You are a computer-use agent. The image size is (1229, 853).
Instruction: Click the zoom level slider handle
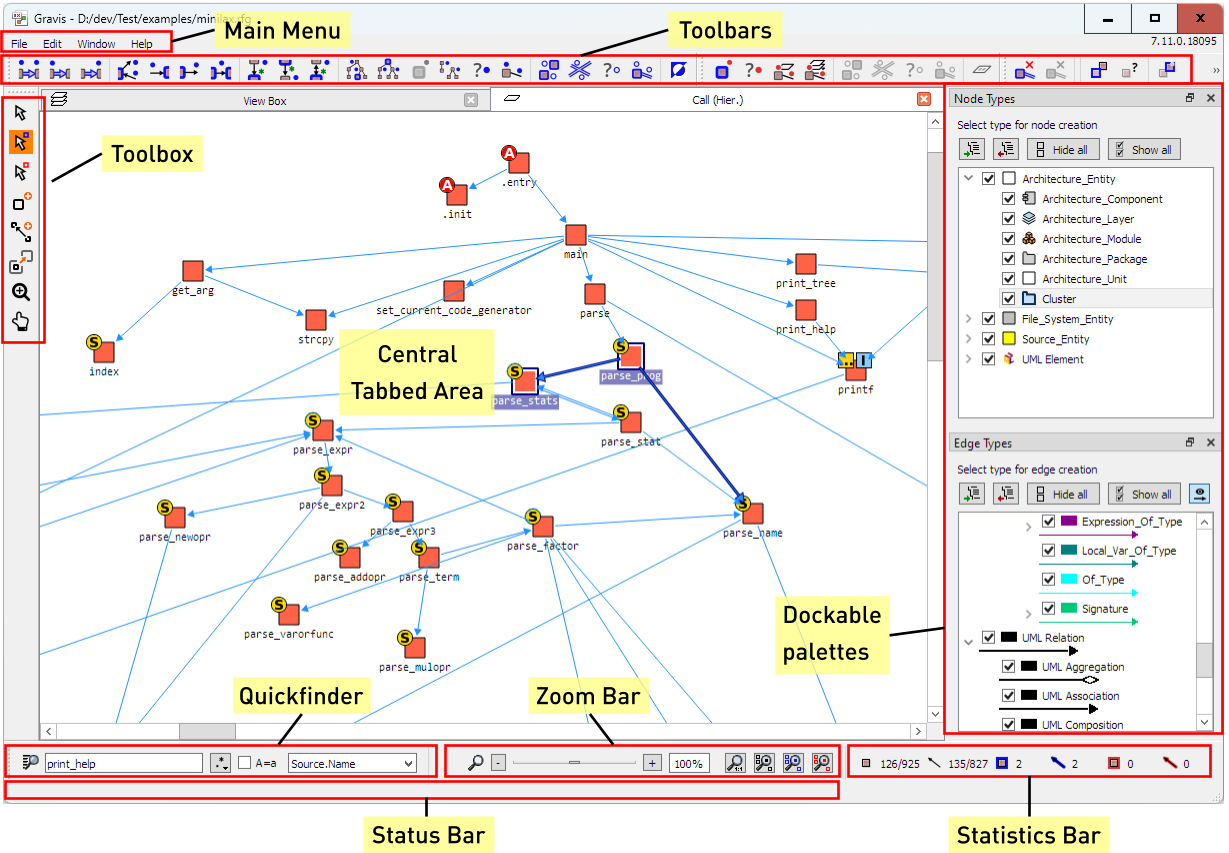(x=574, y=763)
